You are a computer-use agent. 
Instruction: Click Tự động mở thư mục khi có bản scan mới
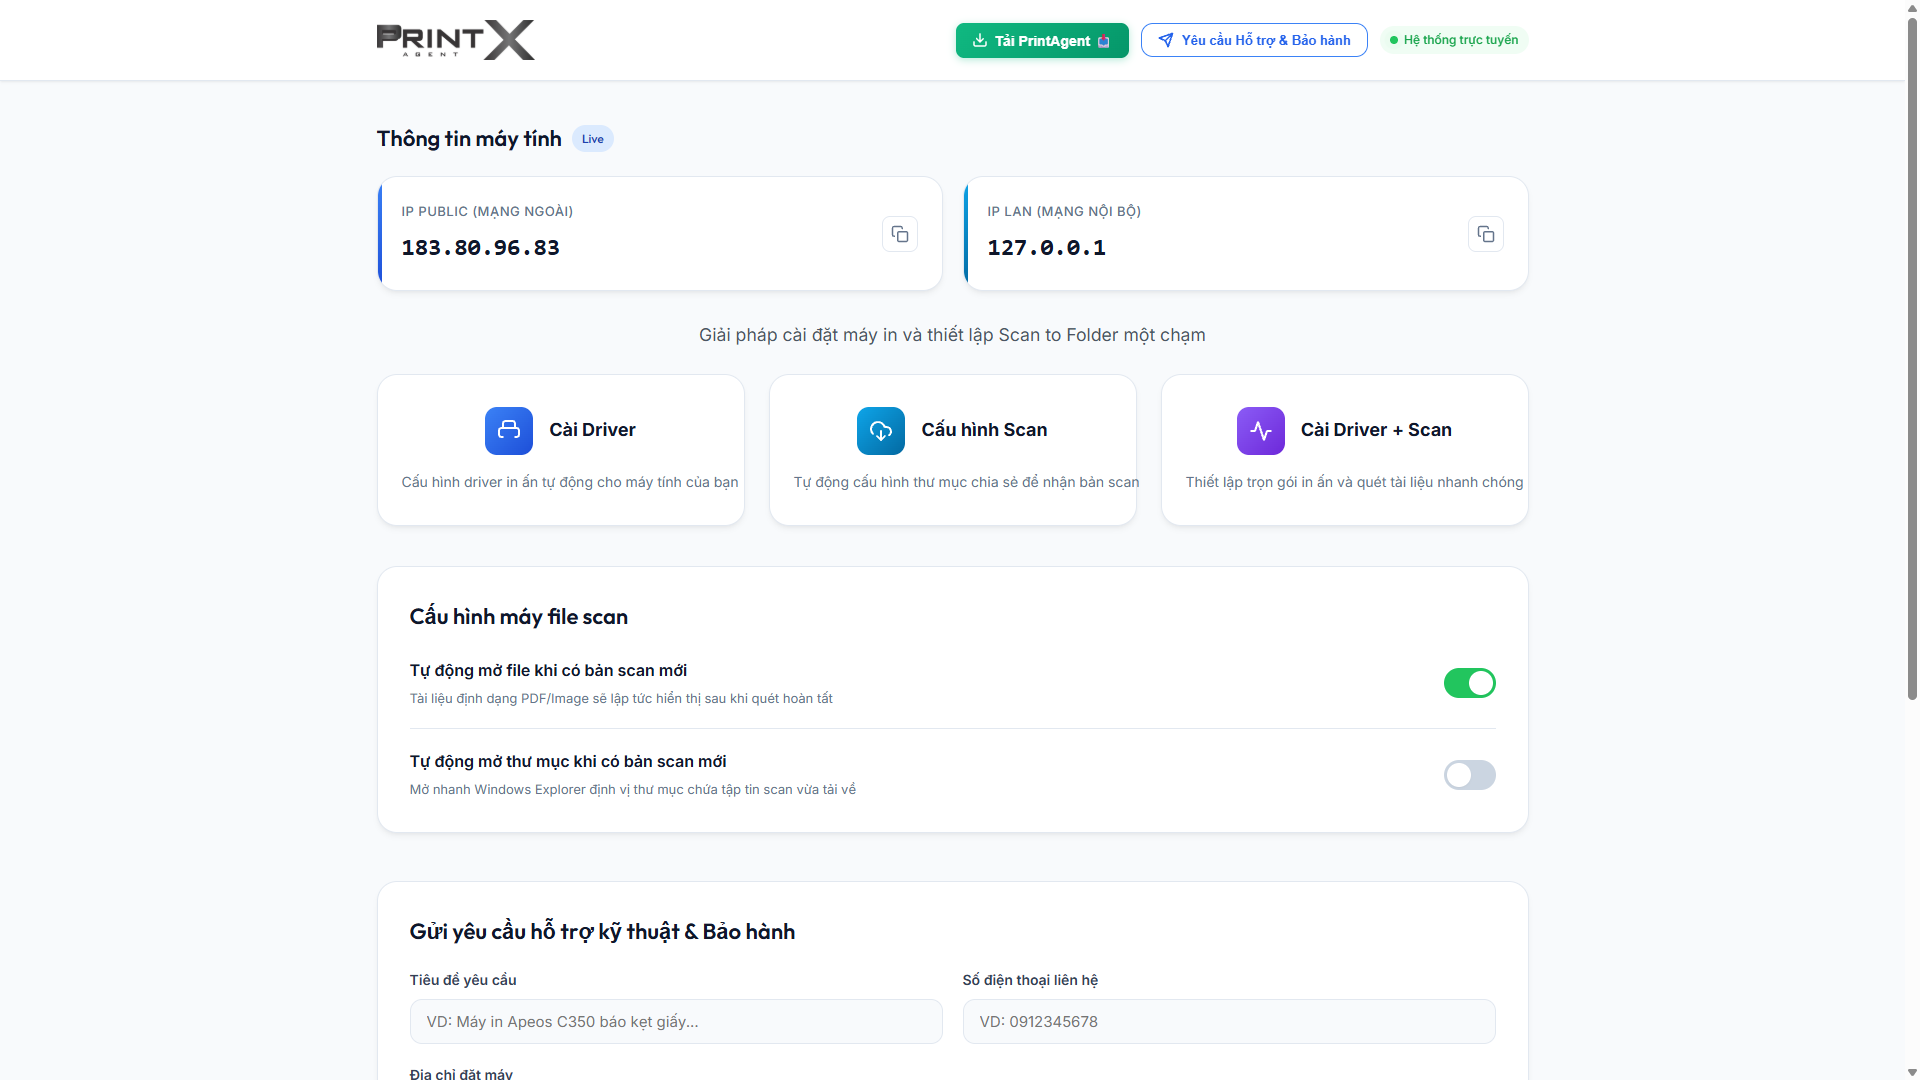tap(568, 762)
